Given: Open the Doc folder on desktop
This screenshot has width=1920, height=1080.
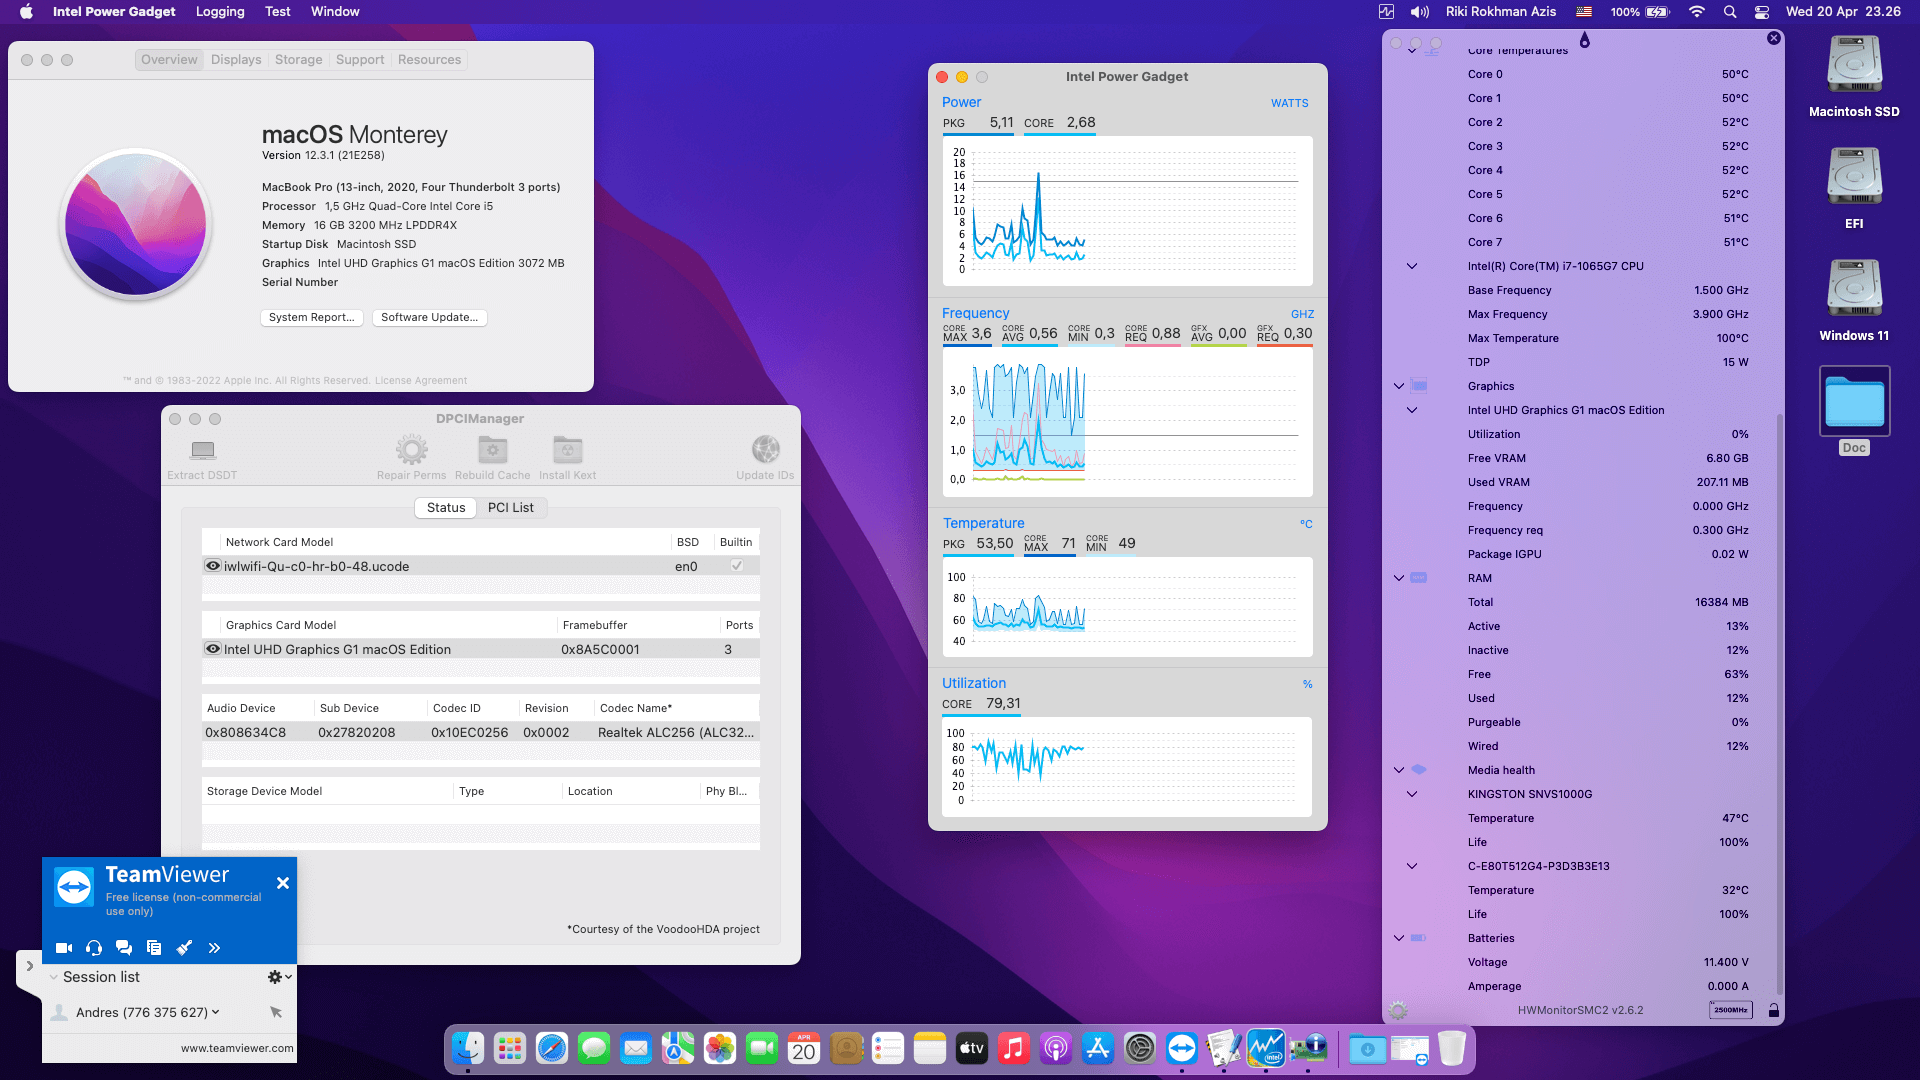Looking at the screenshot, I should [1854, 411].
